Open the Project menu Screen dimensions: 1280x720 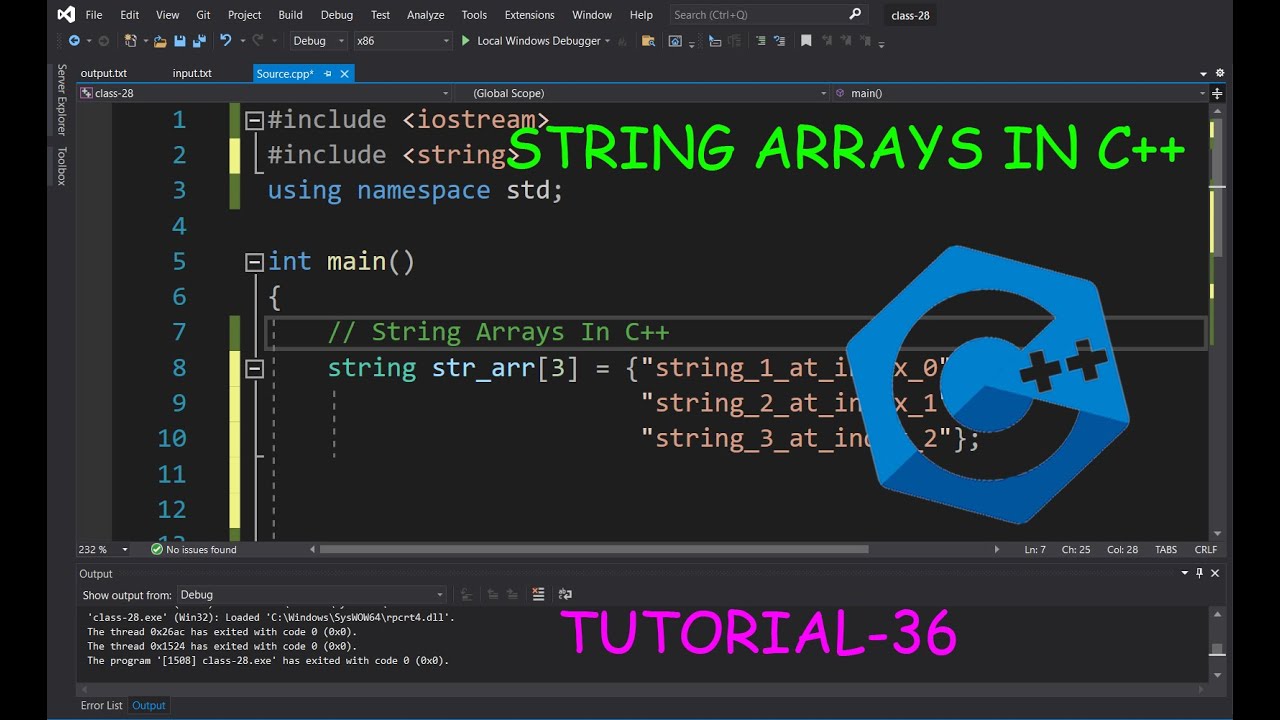pyautogui.click(x=245, y=15)
